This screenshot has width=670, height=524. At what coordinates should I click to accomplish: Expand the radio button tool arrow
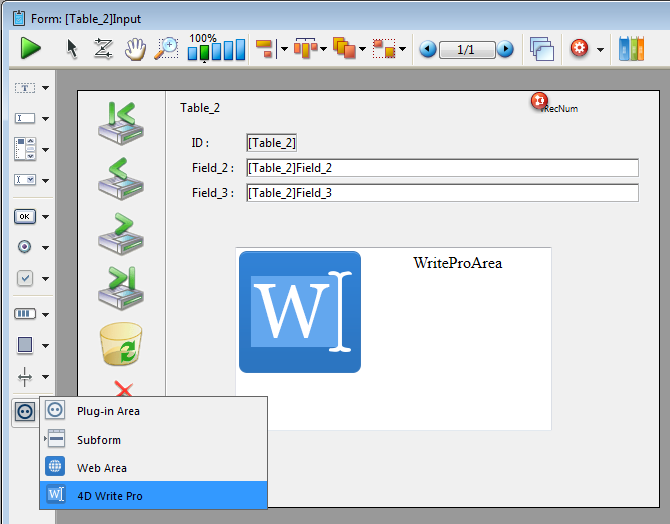[x=45, y=247]
